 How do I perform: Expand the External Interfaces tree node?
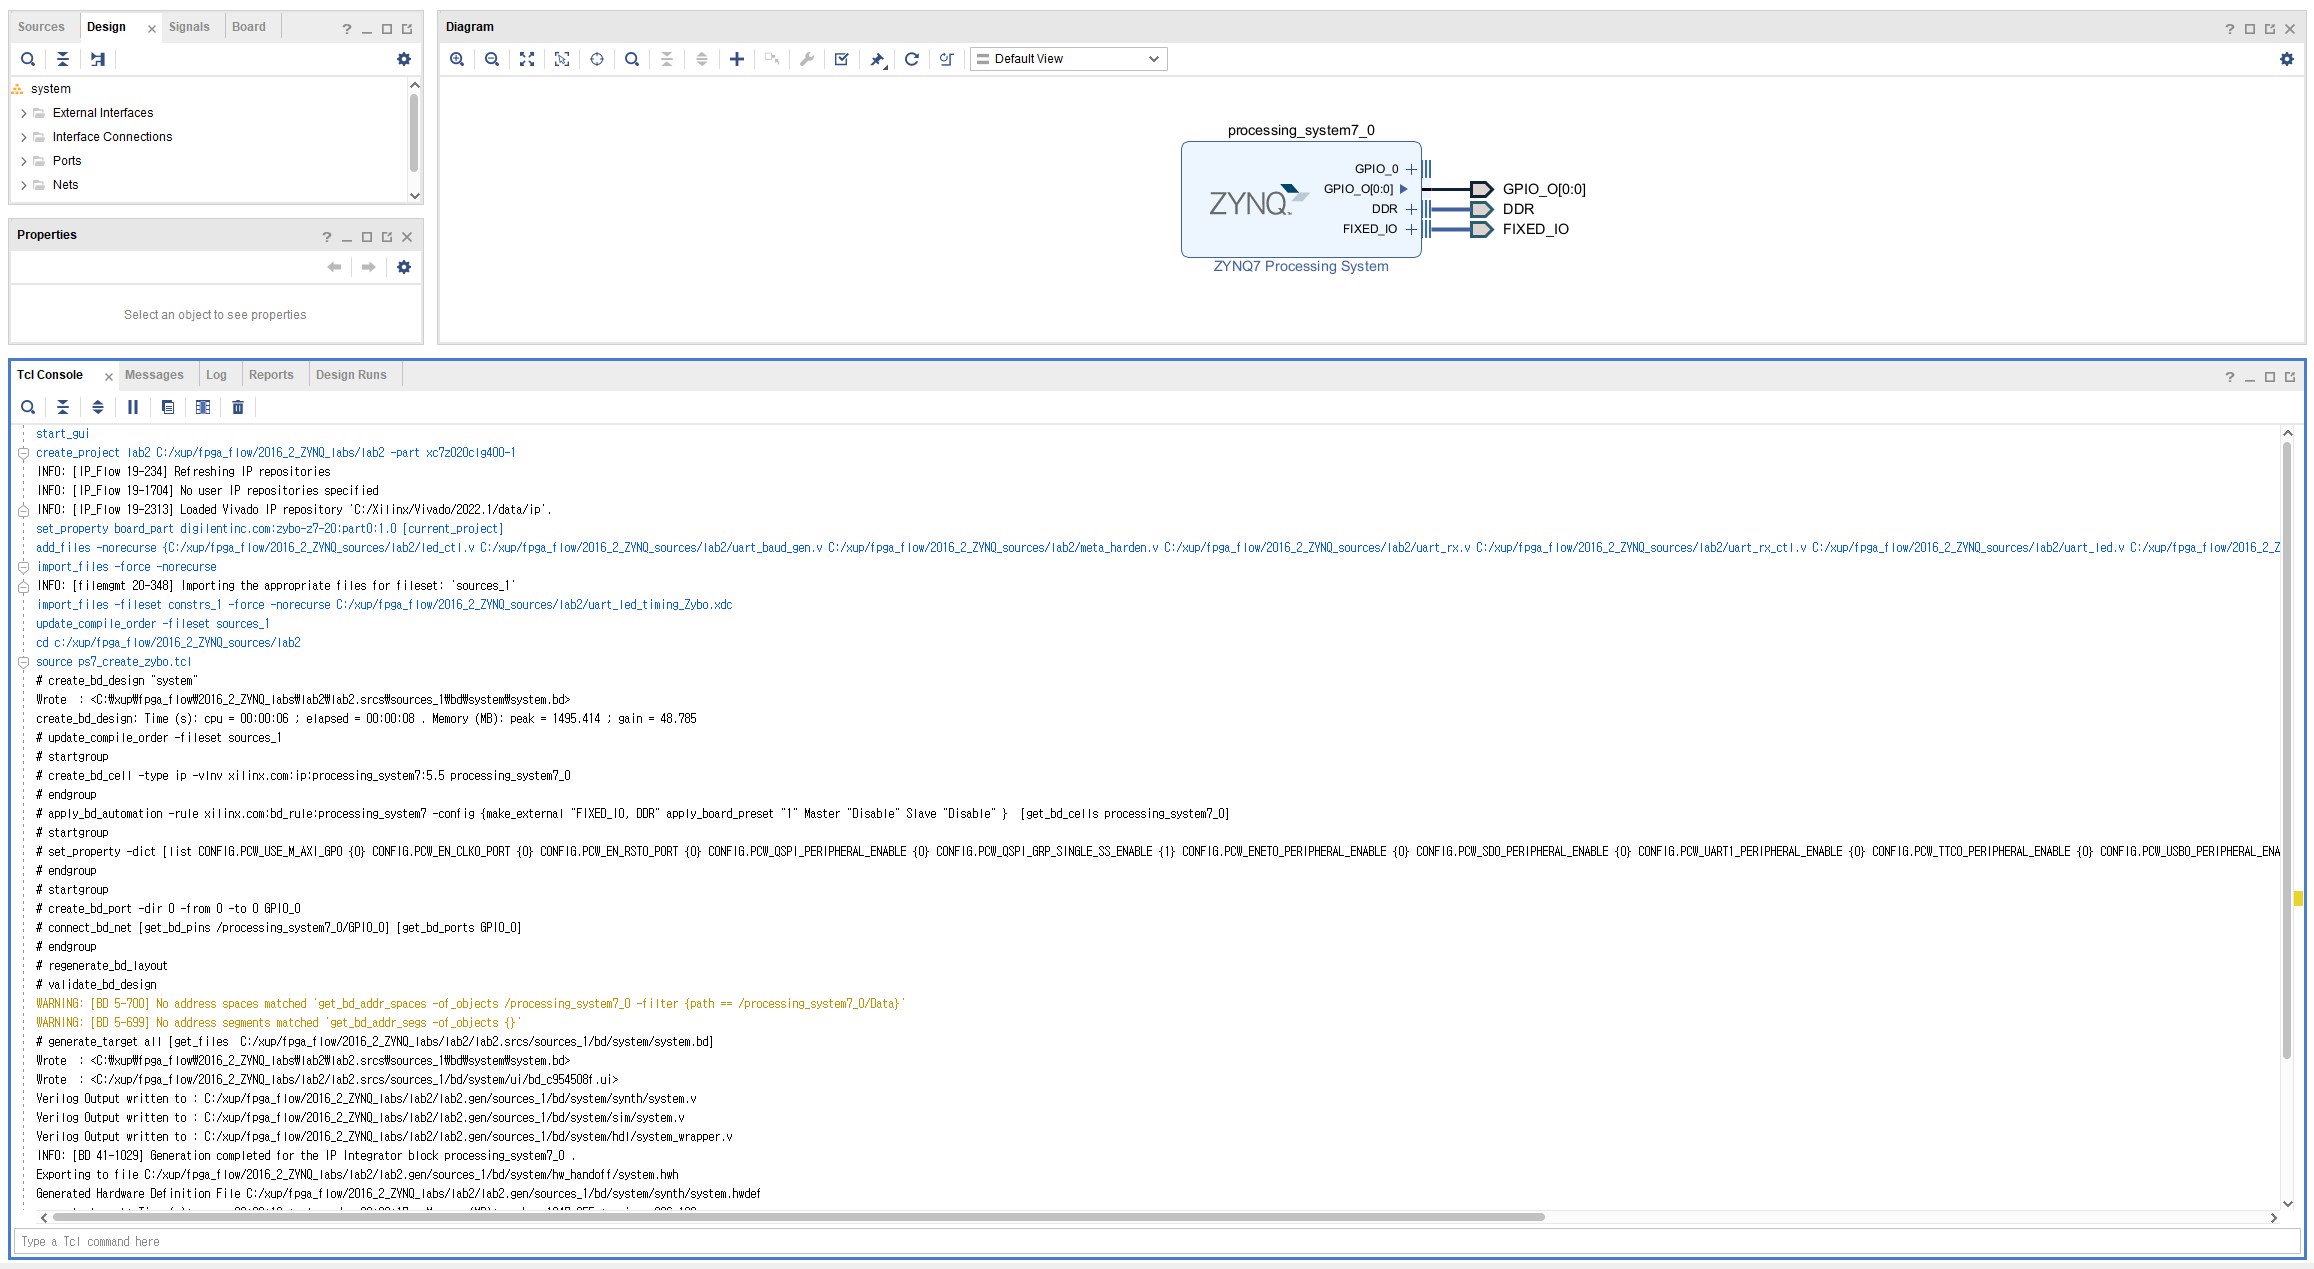point(24,113)
